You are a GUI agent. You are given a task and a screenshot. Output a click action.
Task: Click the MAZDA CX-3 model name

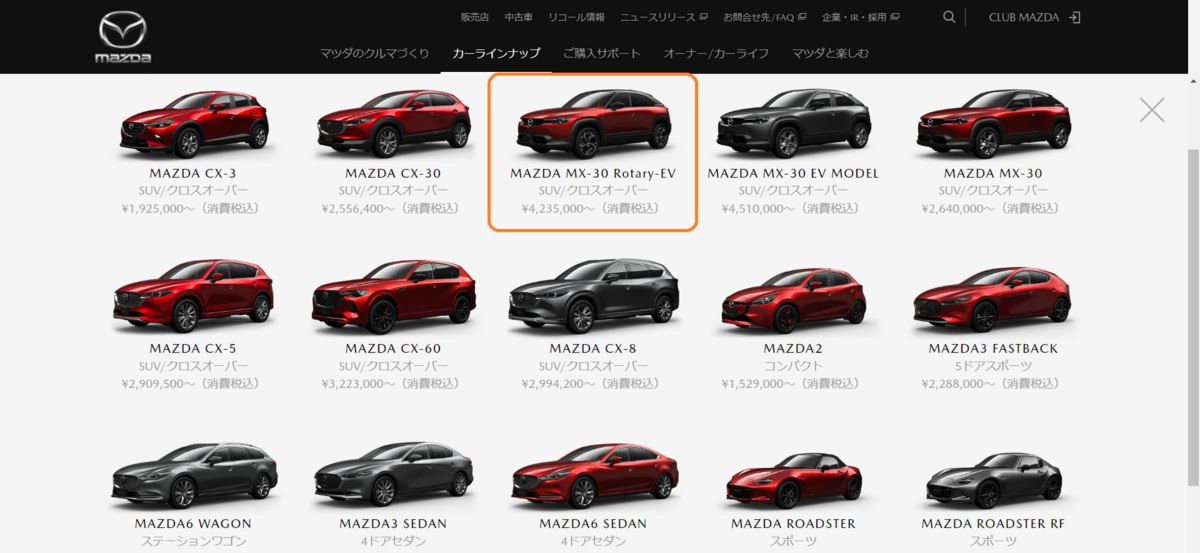[193, 173]
